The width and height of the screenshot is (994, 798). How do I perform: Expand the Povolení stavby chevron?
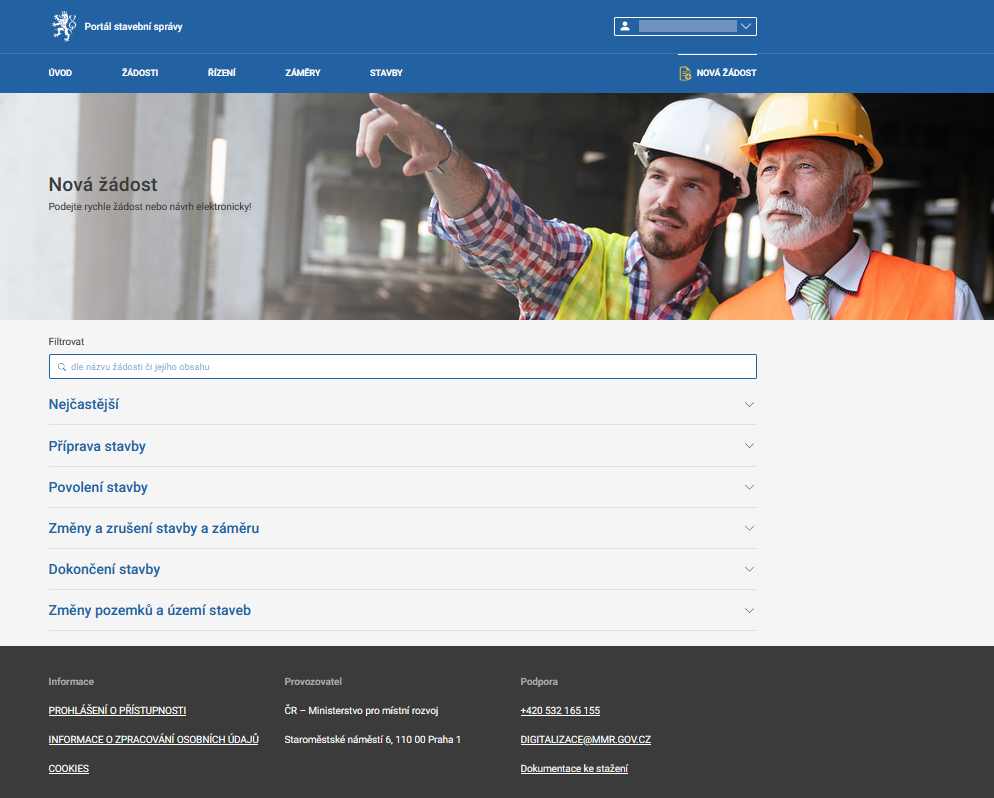click(x=749, y=487)
